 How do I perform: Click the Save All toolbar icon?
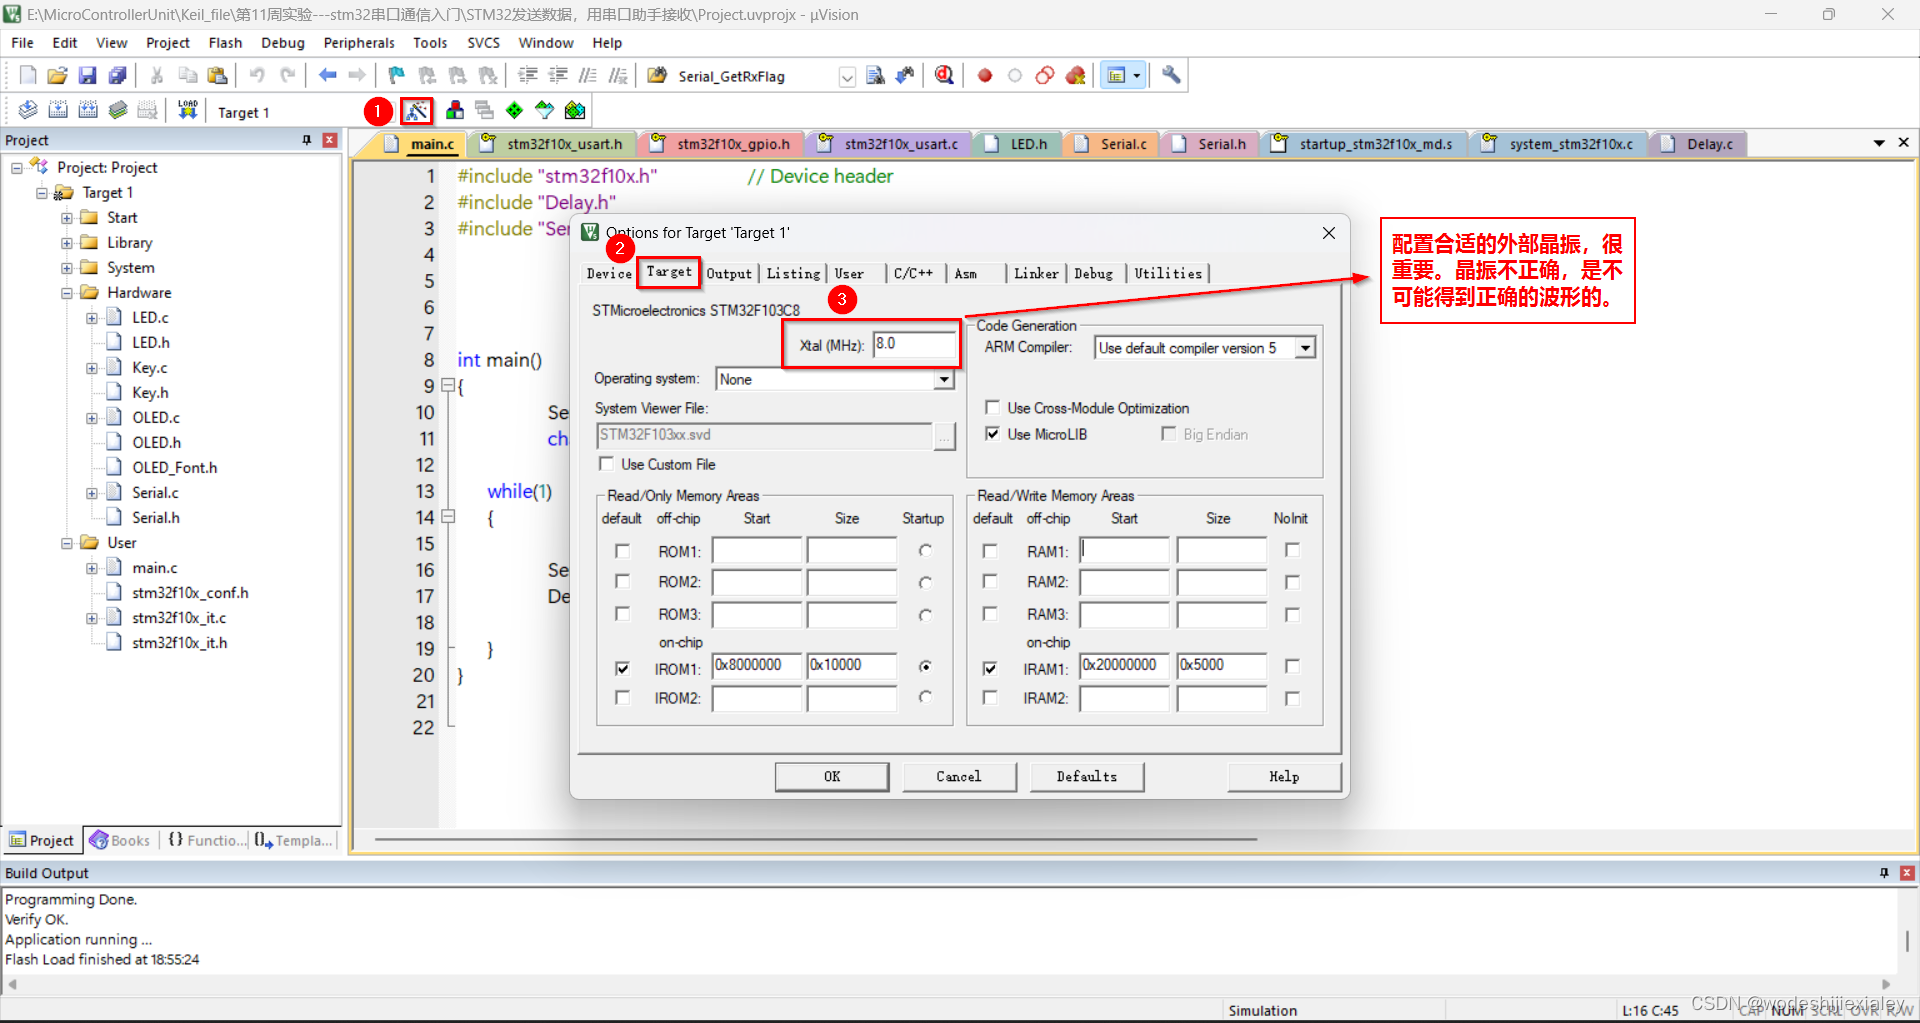tap(118, 75)
